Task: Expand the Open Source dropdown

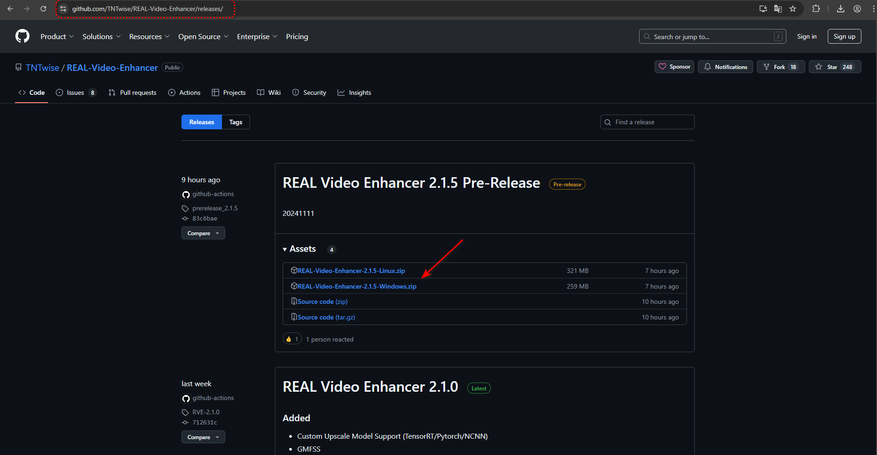Action: (203, 36)
